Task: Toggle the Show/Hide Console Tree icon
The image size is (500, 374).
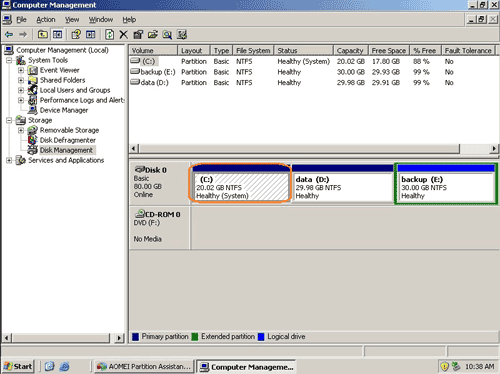Action: (57, 34)
